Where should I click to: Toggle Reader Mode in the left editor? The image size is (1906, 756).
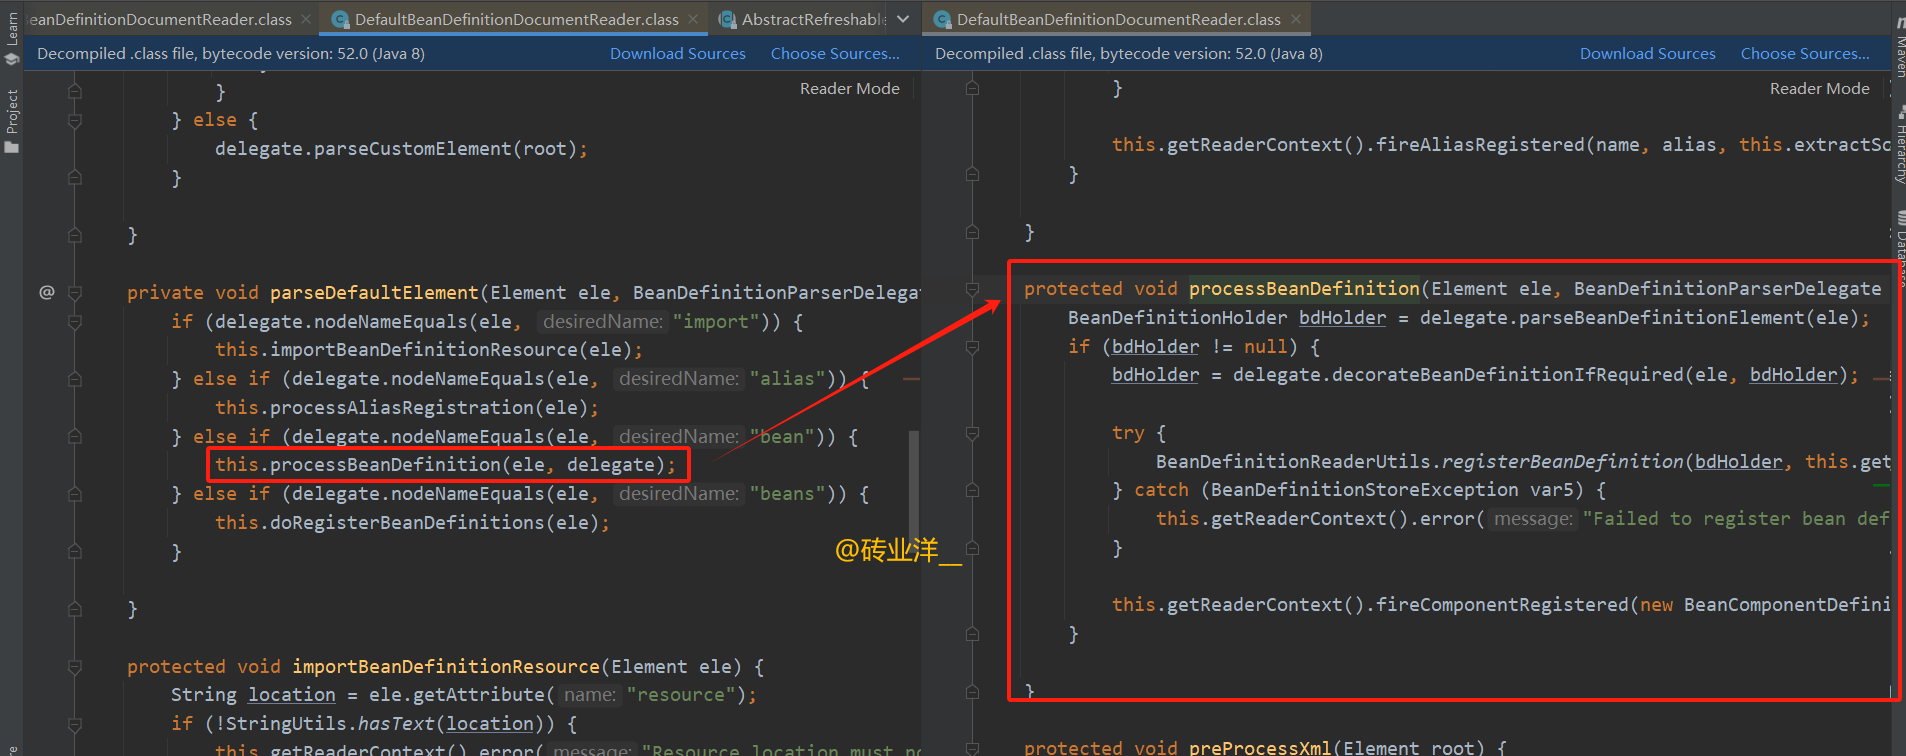click(849, 88)
